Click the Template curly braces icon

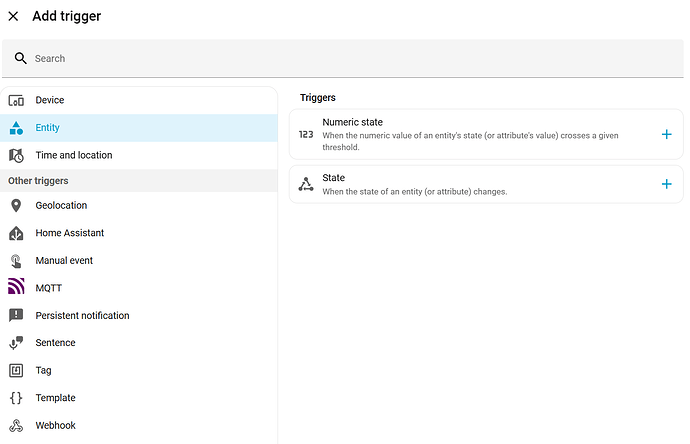(16, 398)
